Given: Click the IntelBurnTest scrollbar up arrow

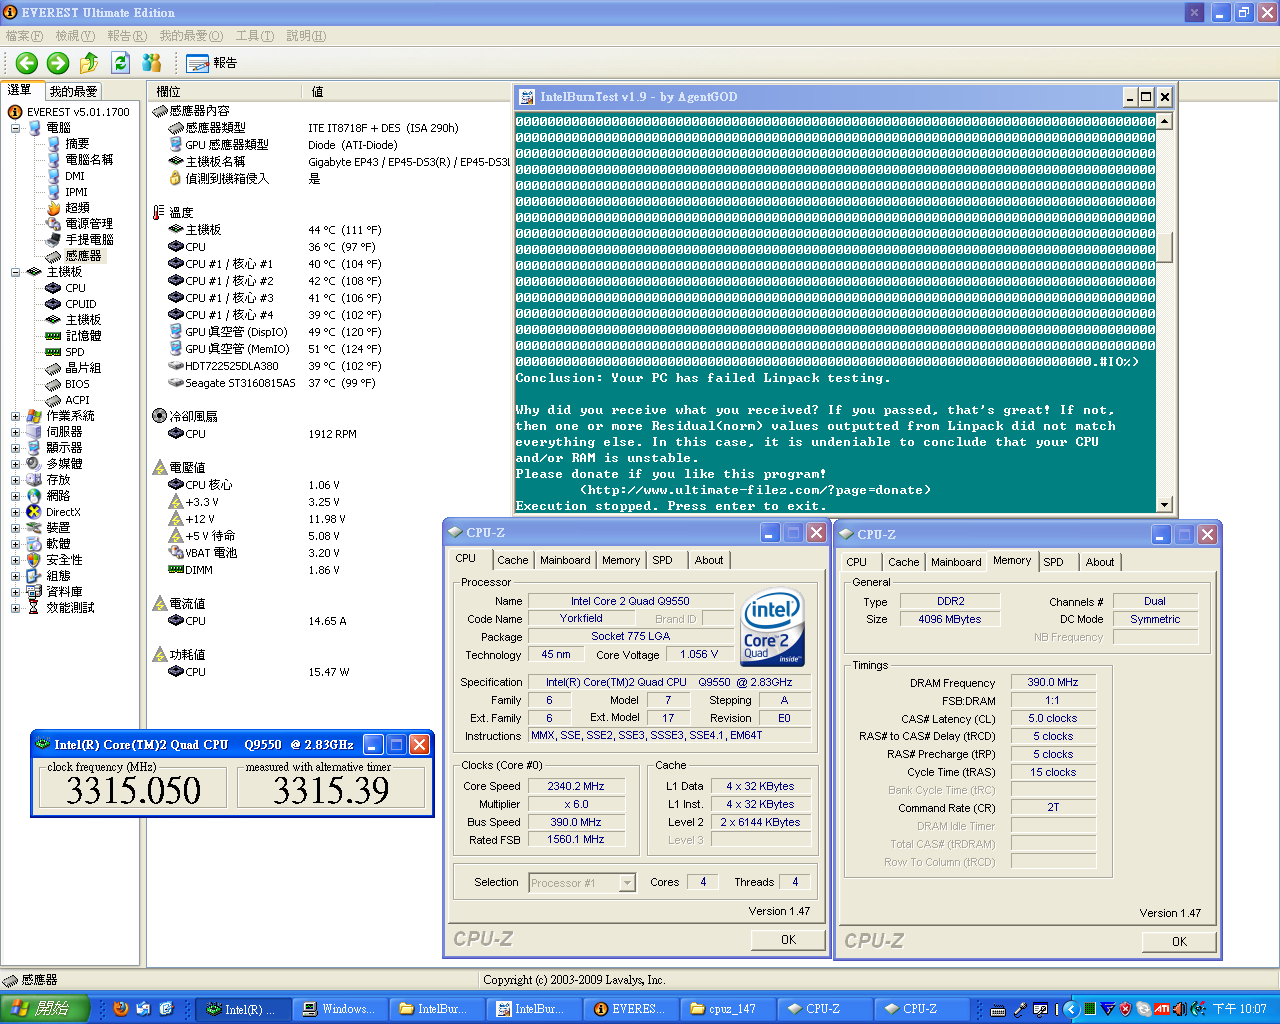Looking at the screenshot, I should (x=1164, y=121).
